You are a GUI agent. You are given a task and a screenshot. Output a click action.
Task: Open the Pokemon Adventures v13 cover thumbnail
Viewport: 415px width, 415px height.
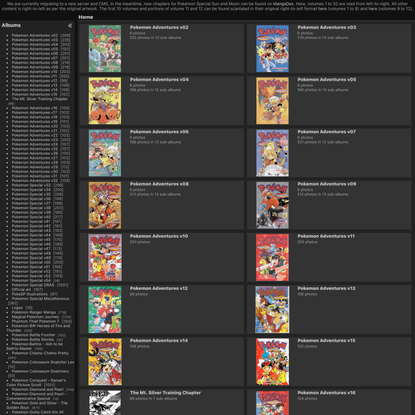(272, 310)
